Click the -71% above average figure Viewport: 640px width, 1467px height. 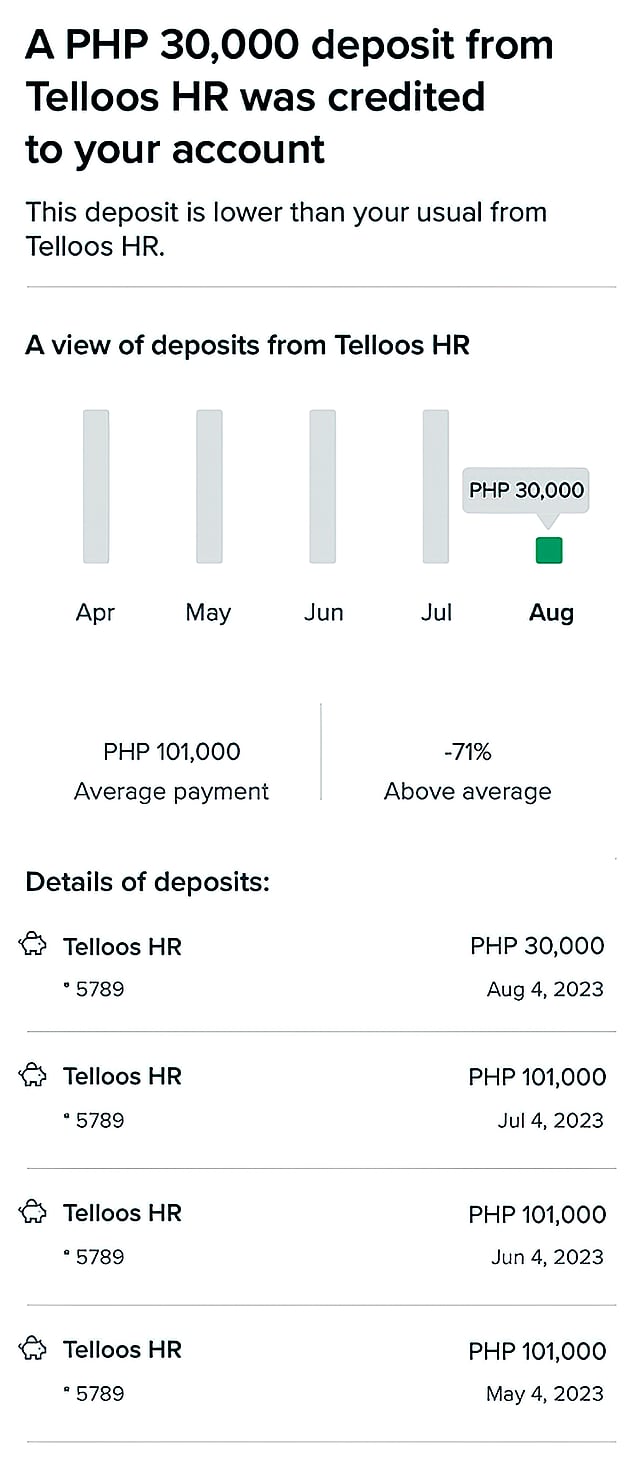[467, 751]
